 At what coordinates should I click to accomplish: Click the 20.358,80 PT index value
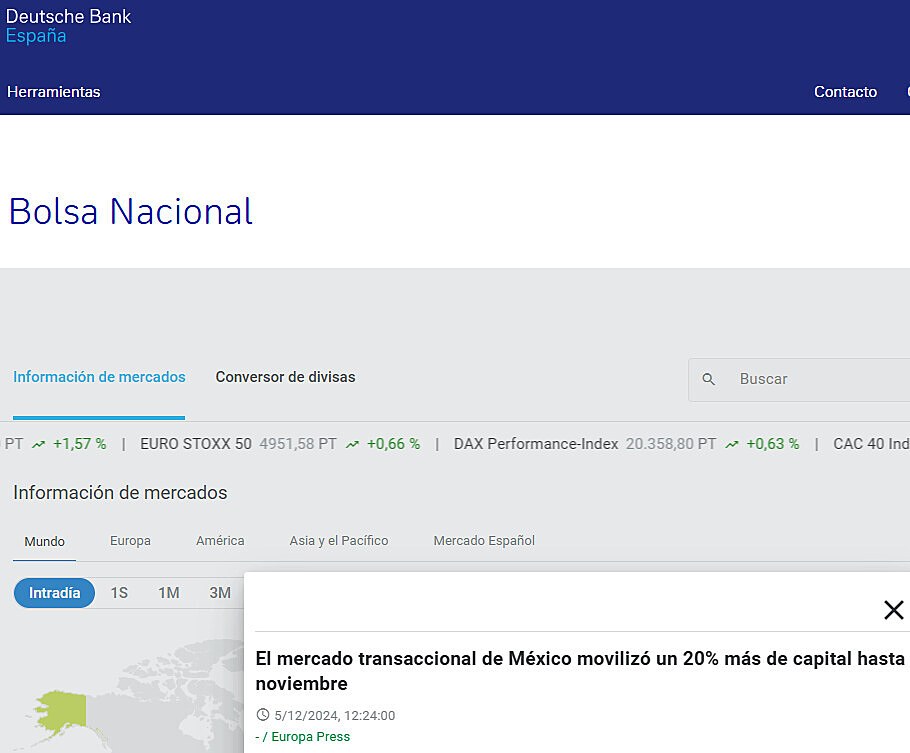[x=671, y=444]
